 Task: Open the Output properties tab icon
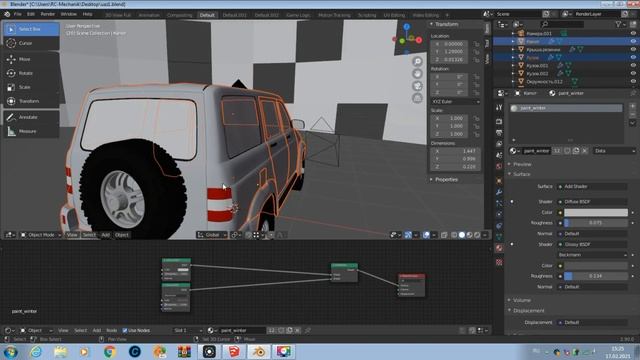[x=499, y=133]
